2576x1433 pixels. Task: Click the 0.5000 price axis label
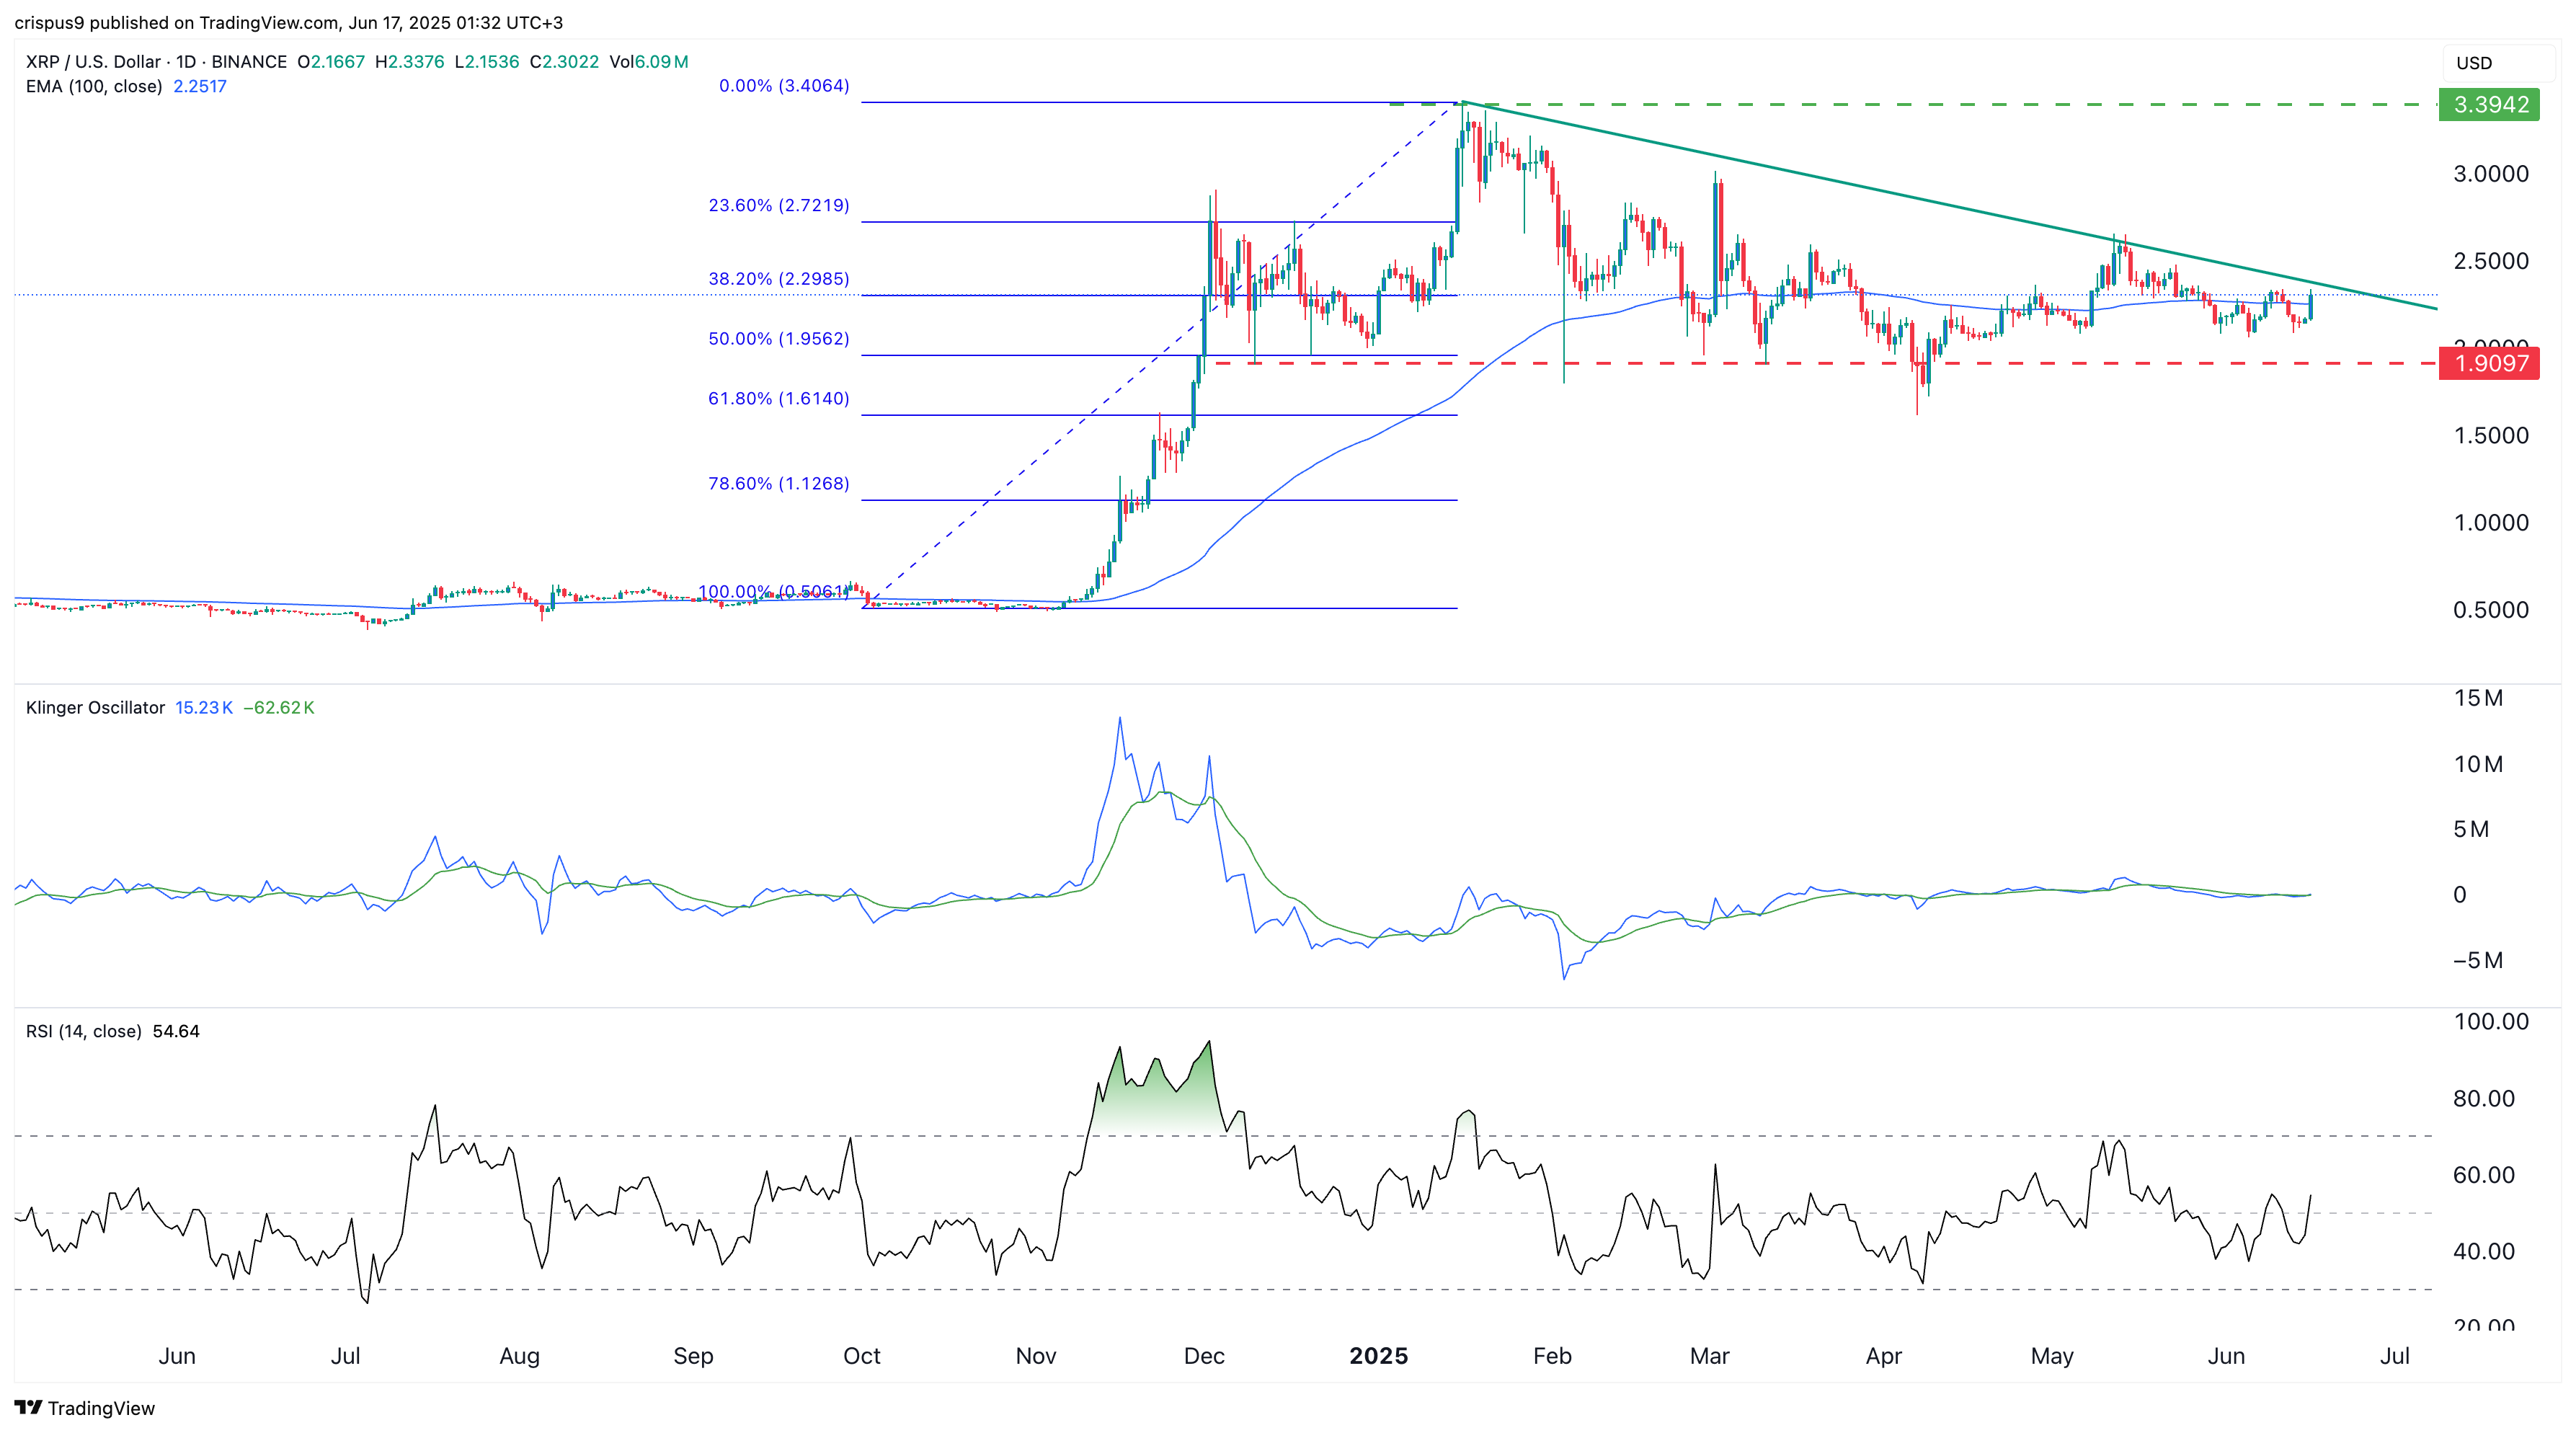pyautogui.click(x=2490, y=610)
